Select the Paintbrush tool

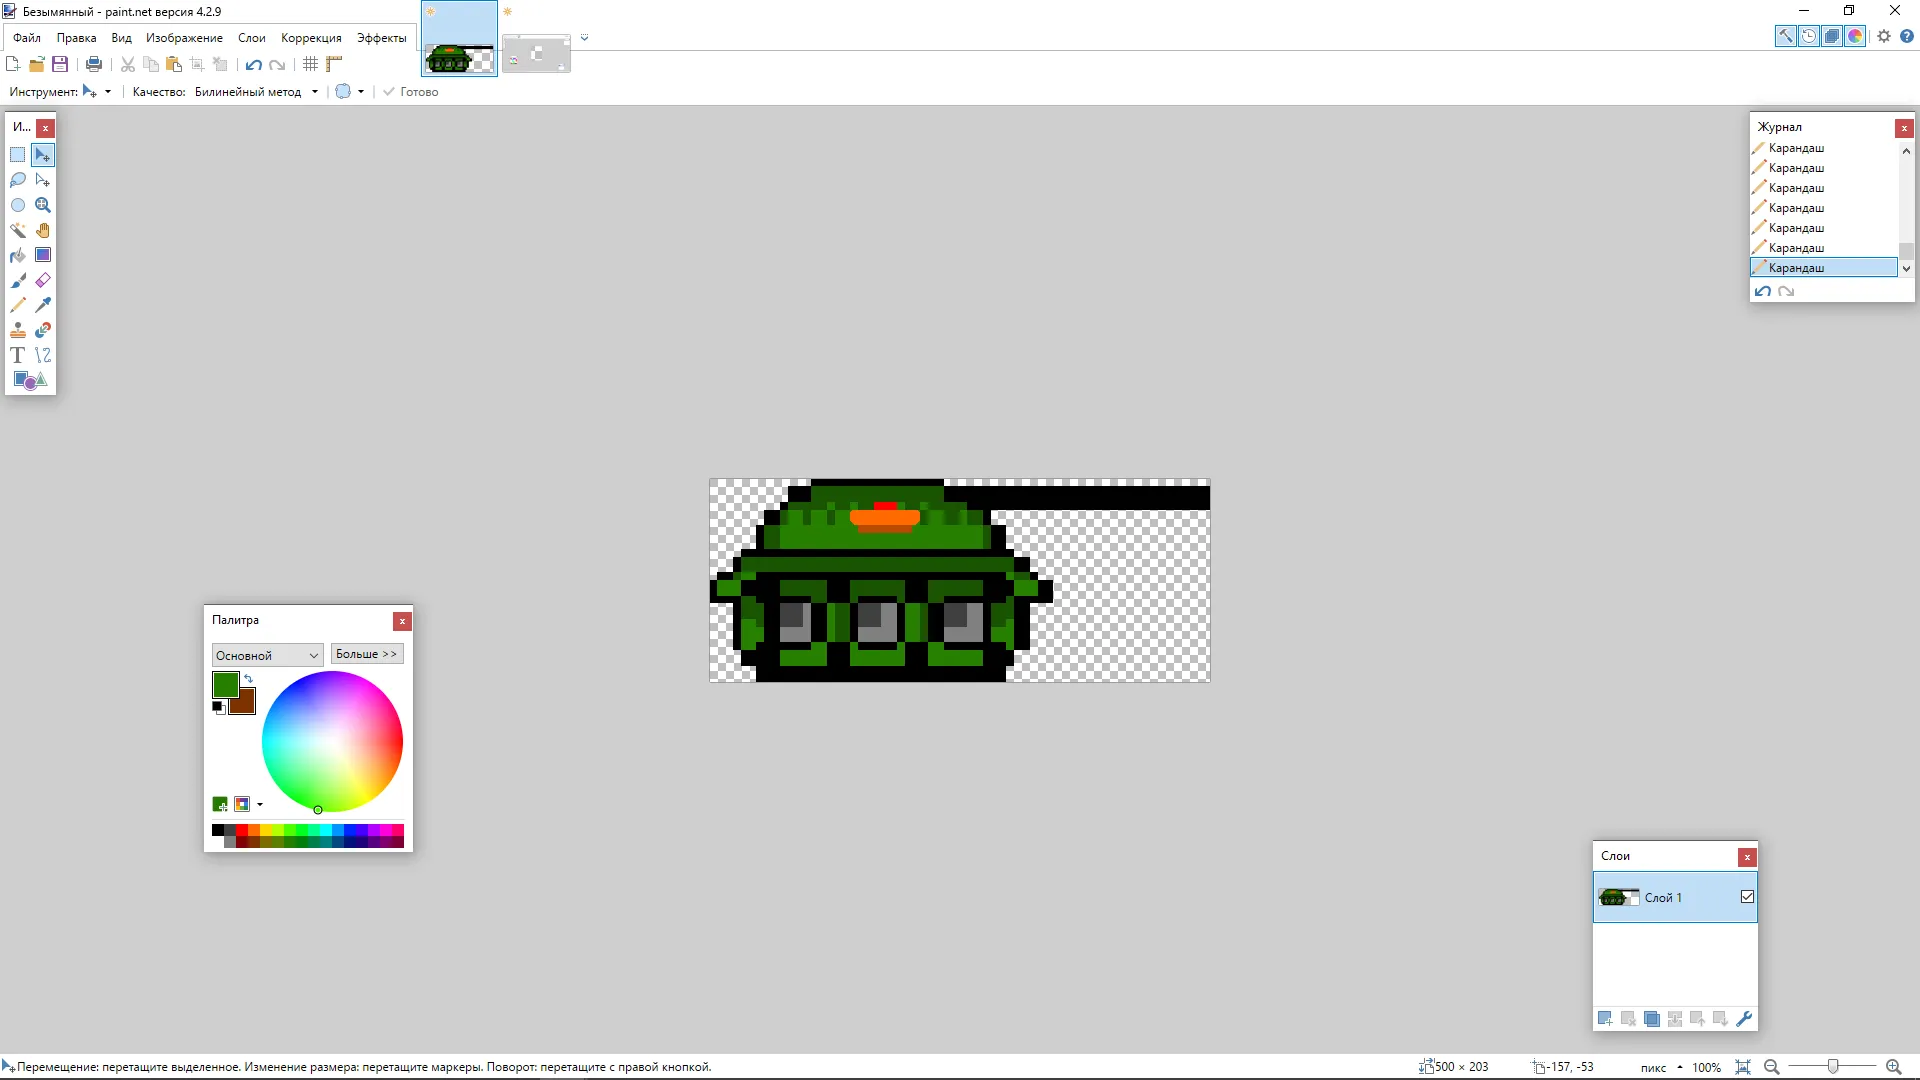click(18, 280)
